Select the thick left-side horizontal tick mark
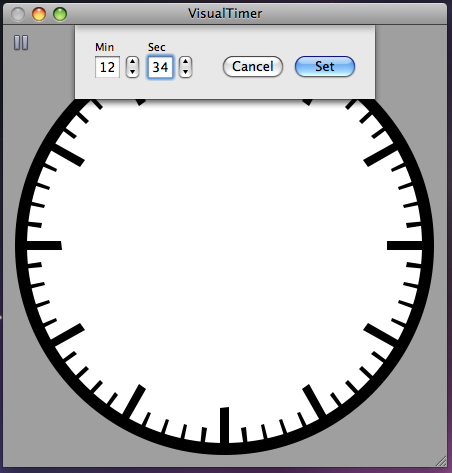This screenshot has height=473, width=452. [x=44, y=245]
